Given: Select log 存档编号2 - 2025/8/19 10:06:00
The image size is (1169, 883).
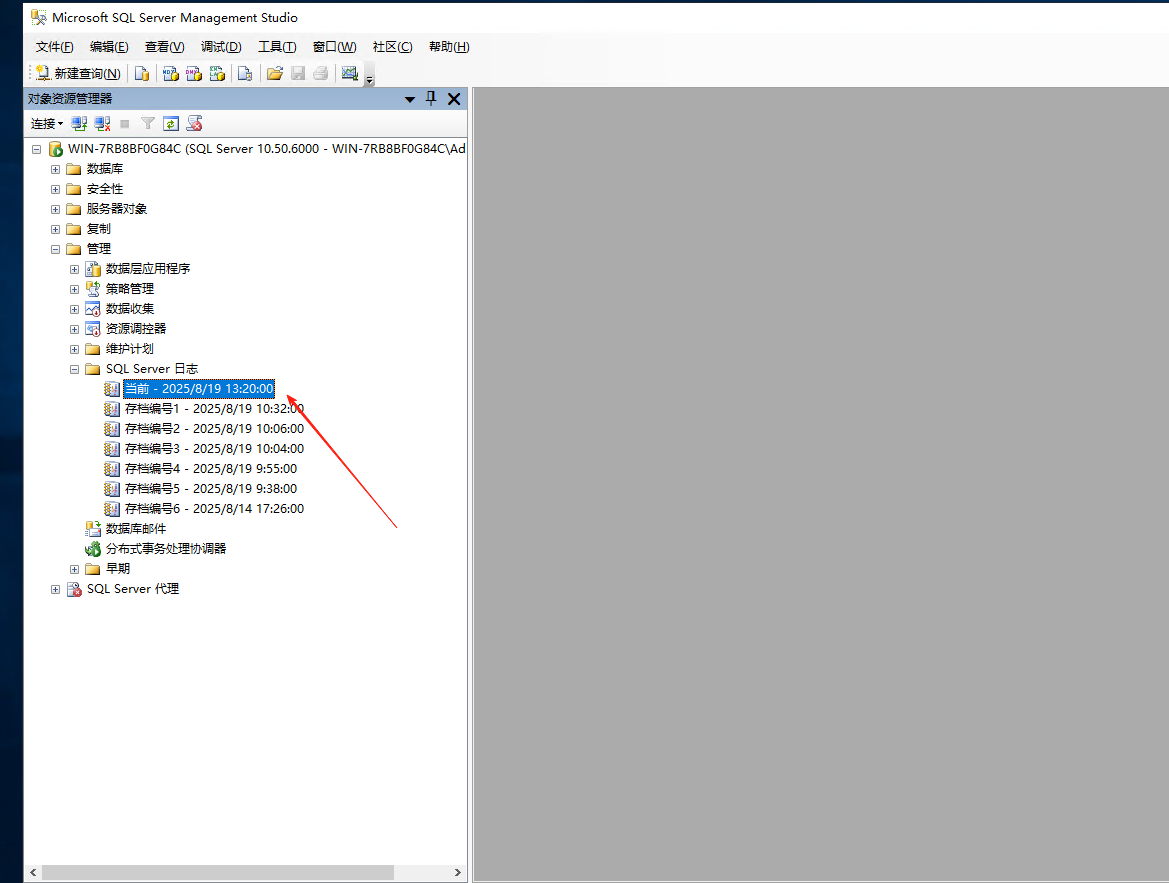Looking at the screenshot, I should pos(214,429).
